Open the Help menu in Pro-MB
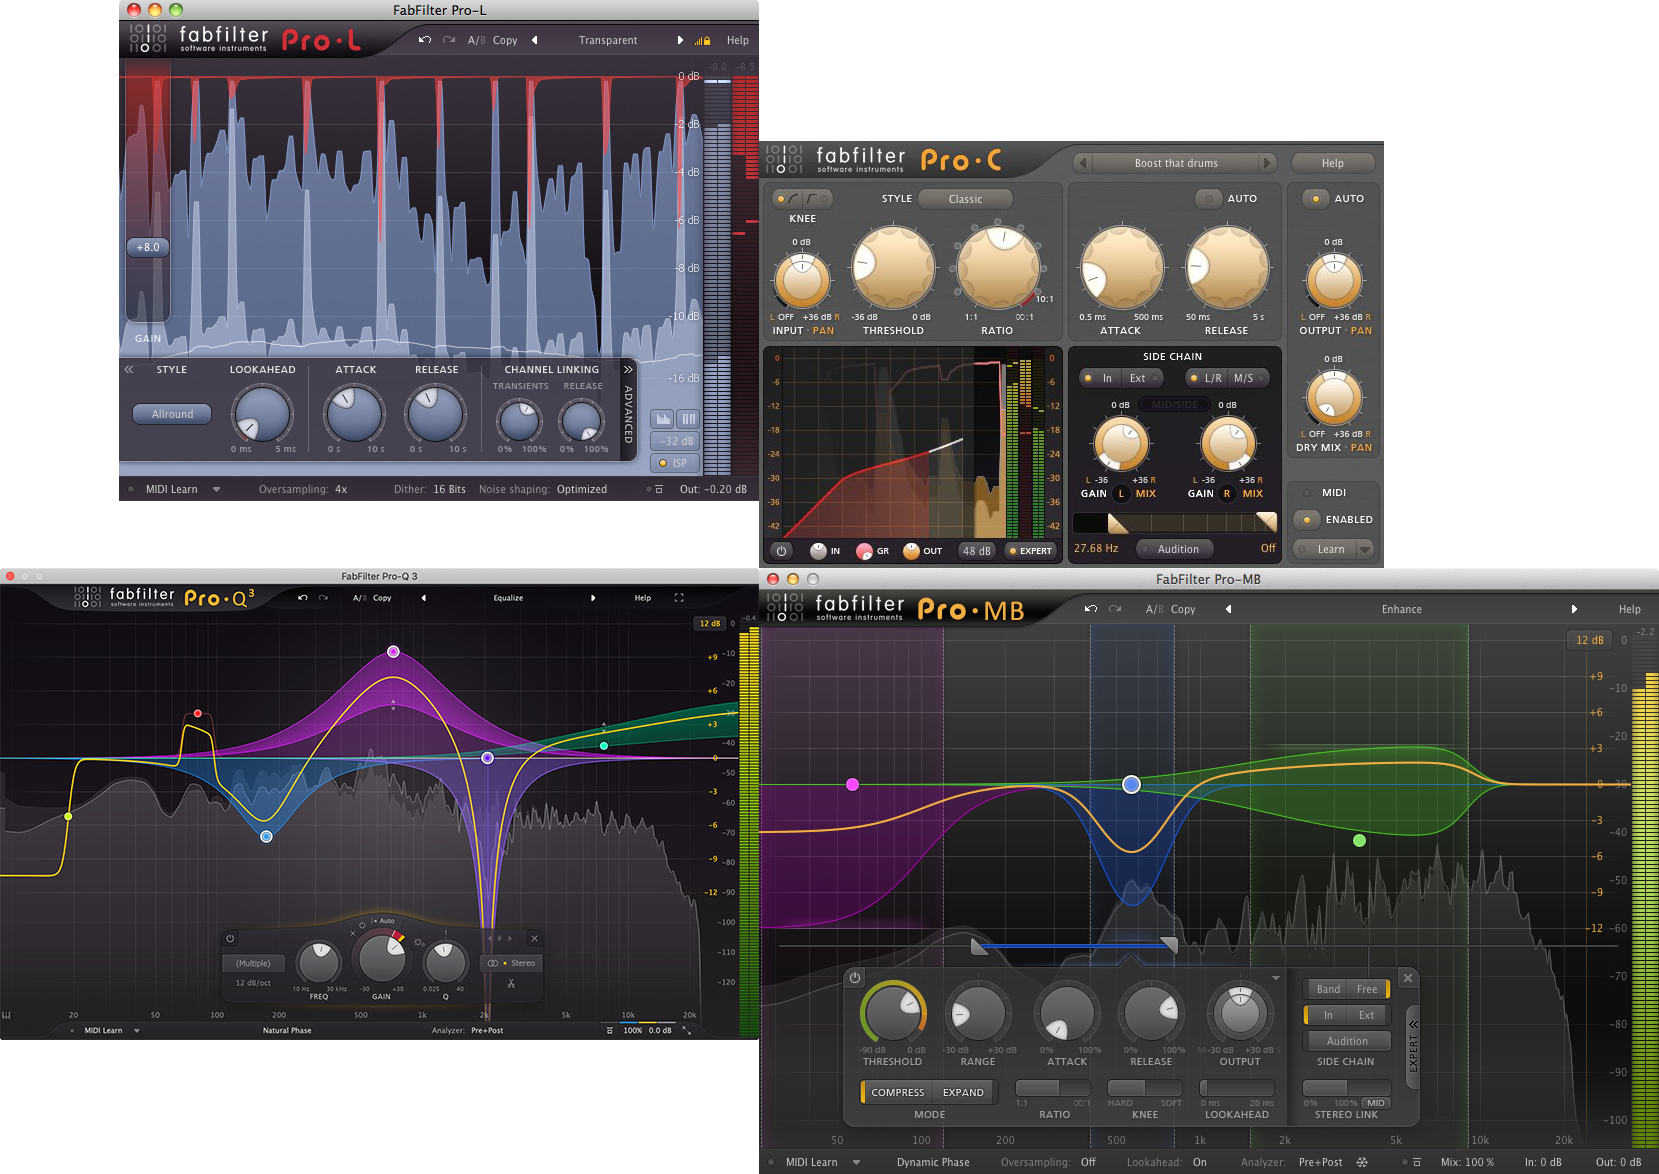 (1629, 608)
